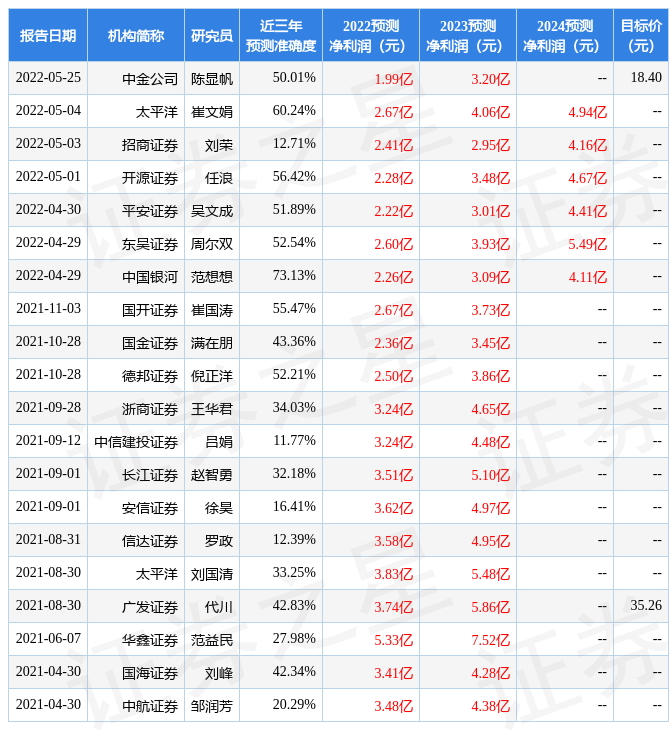Click accuracy value 11.77%
Image resolution: width=669 pixels, height=730 pixels.
click(294, 441)
